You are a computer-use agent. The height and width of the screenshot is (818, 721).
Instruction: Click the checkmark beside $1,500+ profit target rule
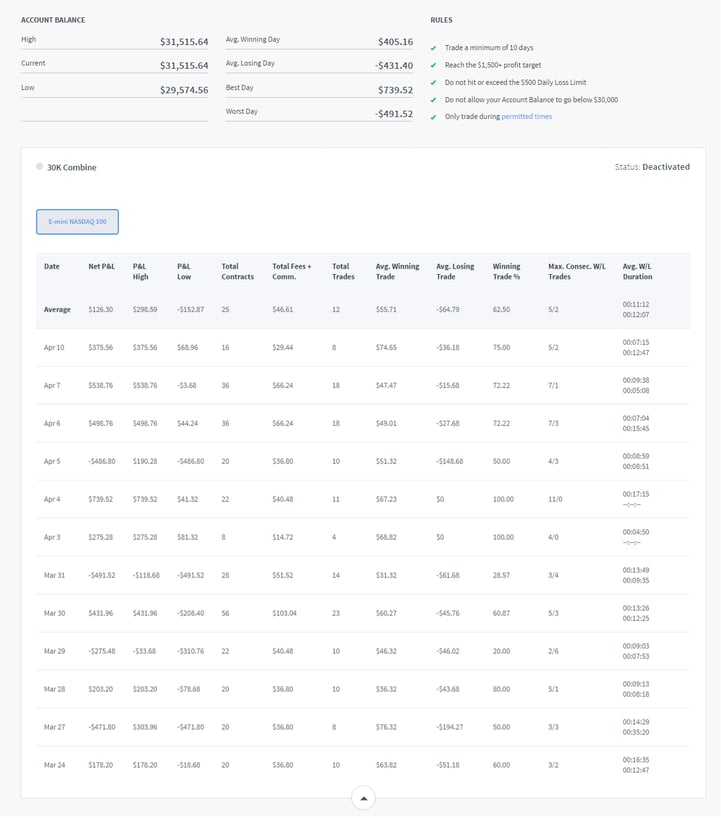pyautogui.click(x=433, y=65)
